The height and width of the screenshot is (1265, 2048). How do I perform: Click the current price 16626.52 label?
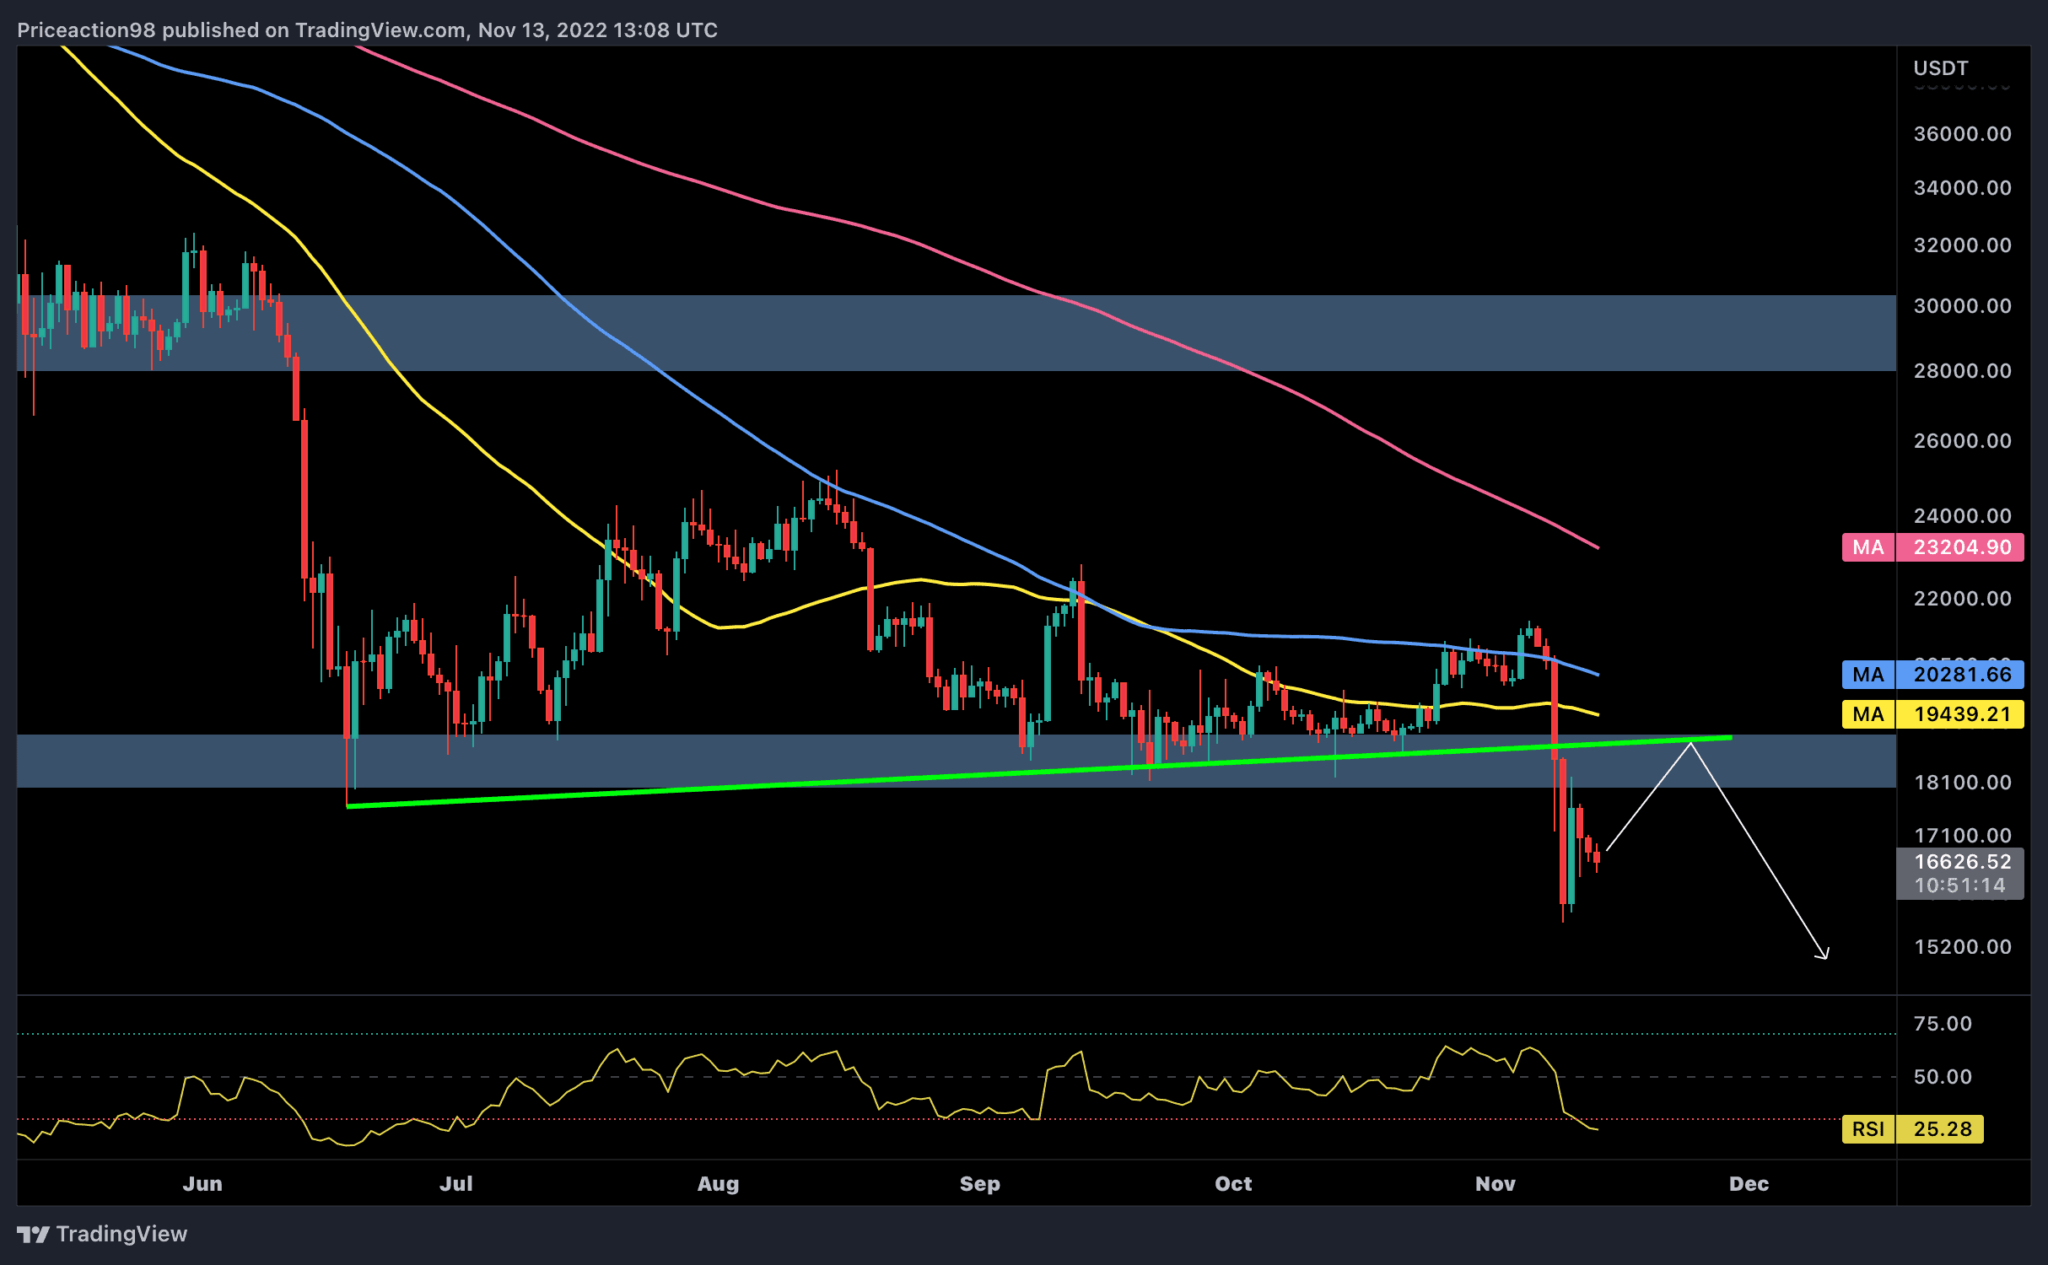[1961, 861]
